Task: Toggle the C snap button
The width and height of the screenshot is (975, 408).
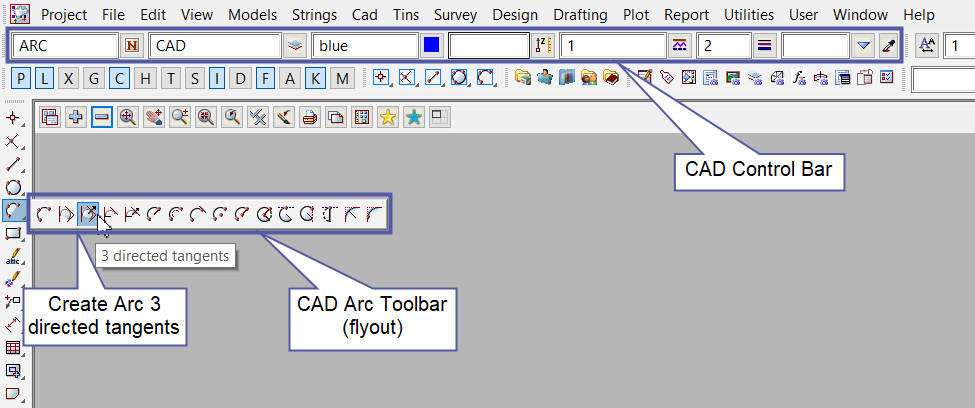Action: click(x=119, y=78)
